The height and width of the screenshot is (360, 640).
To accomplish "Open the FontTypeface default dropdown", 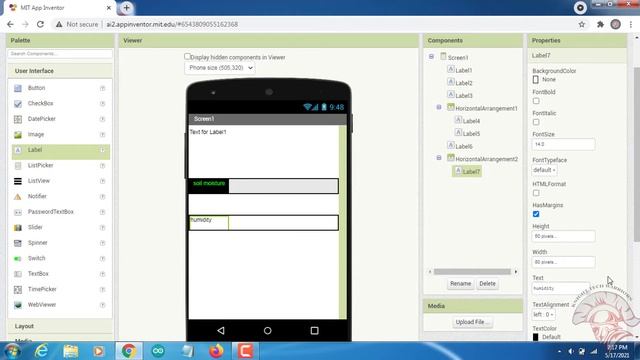I will [544, 170].
